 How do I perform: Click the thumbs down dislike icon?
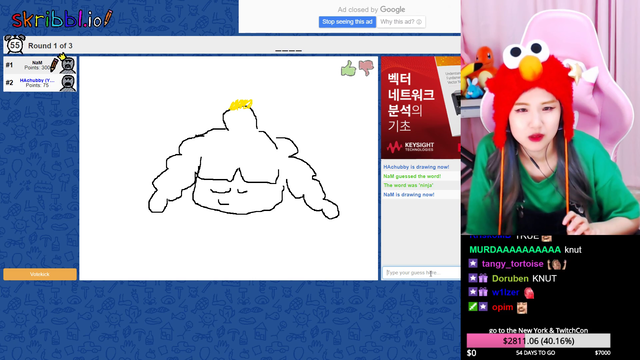tap(366, 67)
